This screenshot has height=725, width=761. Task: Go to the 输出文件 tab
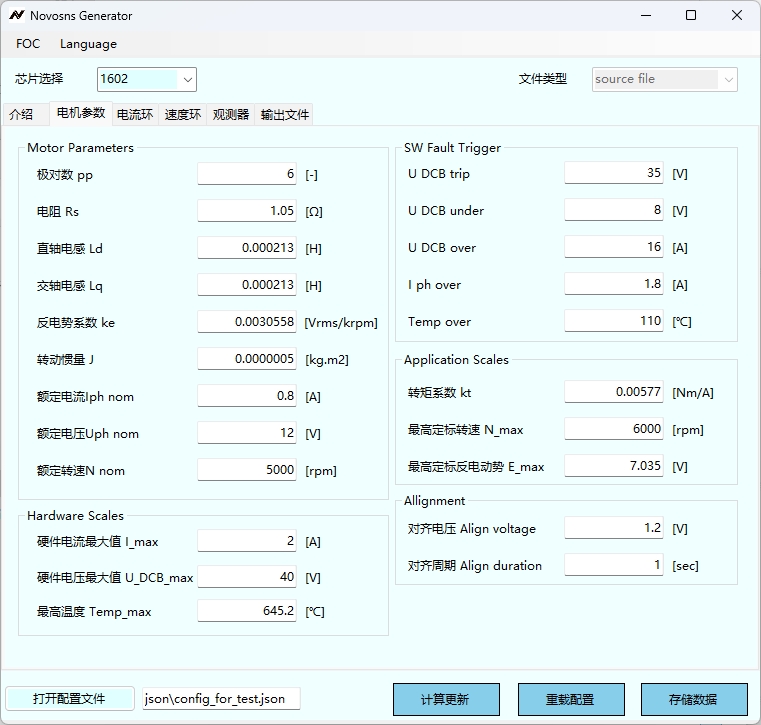285,115
